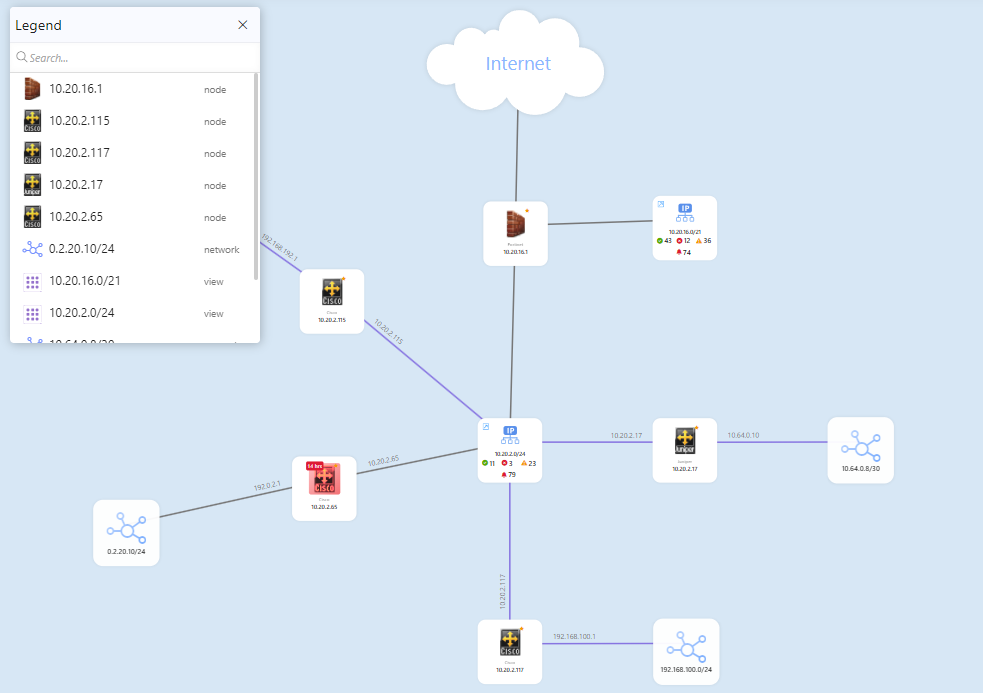The height and width of the screenshot is (693, 983).
Task: Select Cisco icon for 10.20.2.117 in legend
Action: point(32,153)
